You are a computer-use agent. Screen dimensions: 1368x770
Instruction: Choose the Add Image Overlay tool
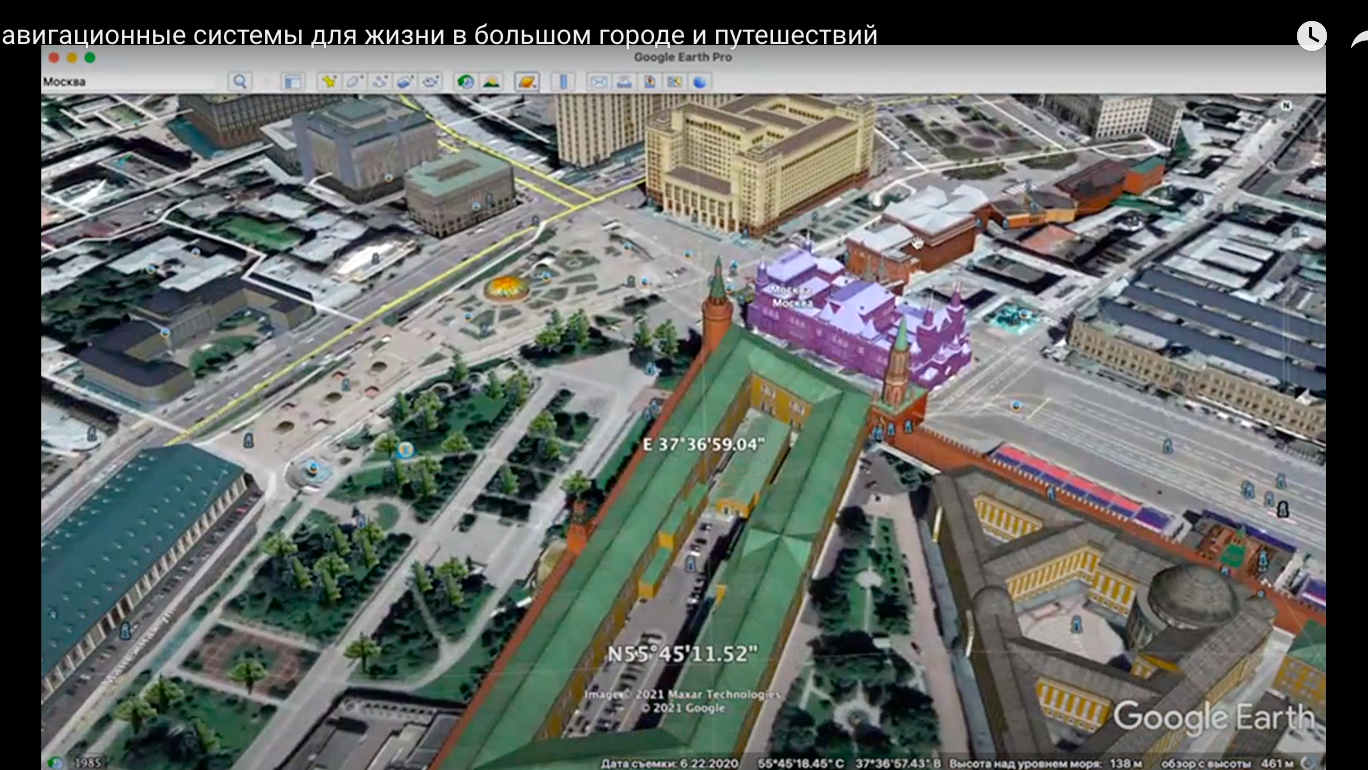pyautogui.click(x=405, y=82)
